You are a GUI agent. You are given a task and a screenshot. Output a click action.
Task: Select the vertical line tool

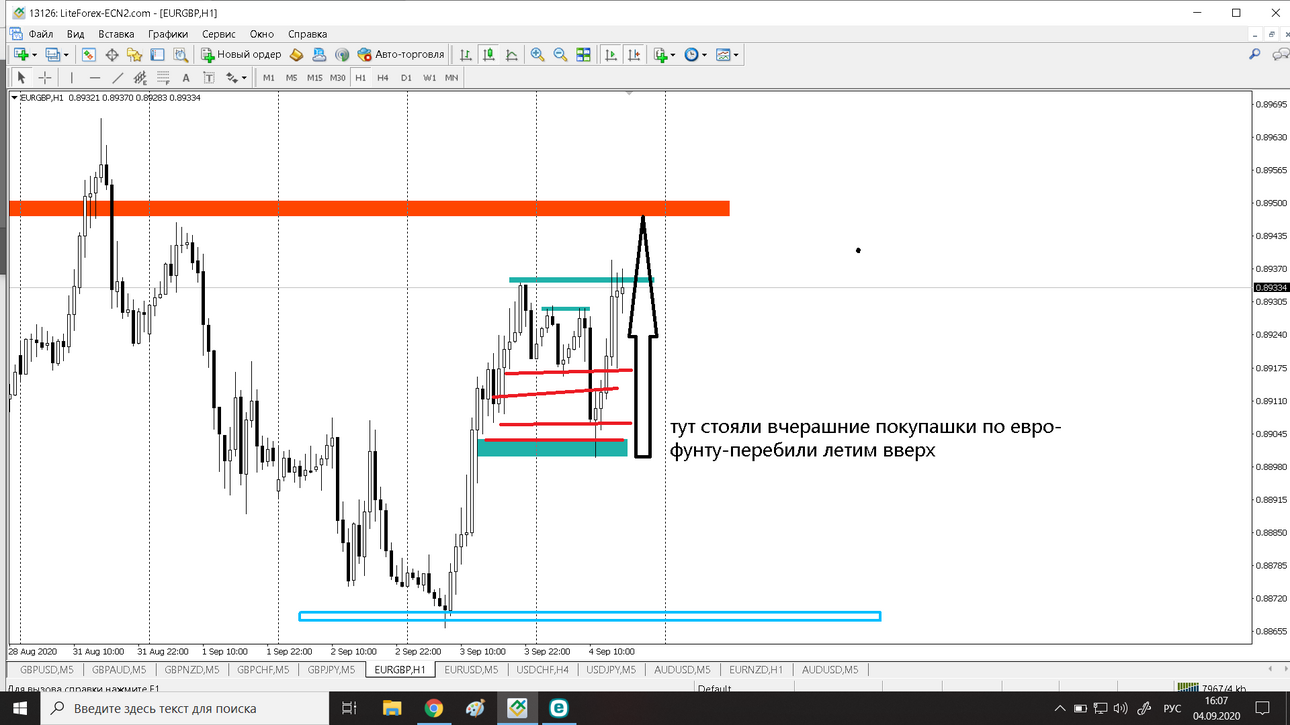coord(72,77)
